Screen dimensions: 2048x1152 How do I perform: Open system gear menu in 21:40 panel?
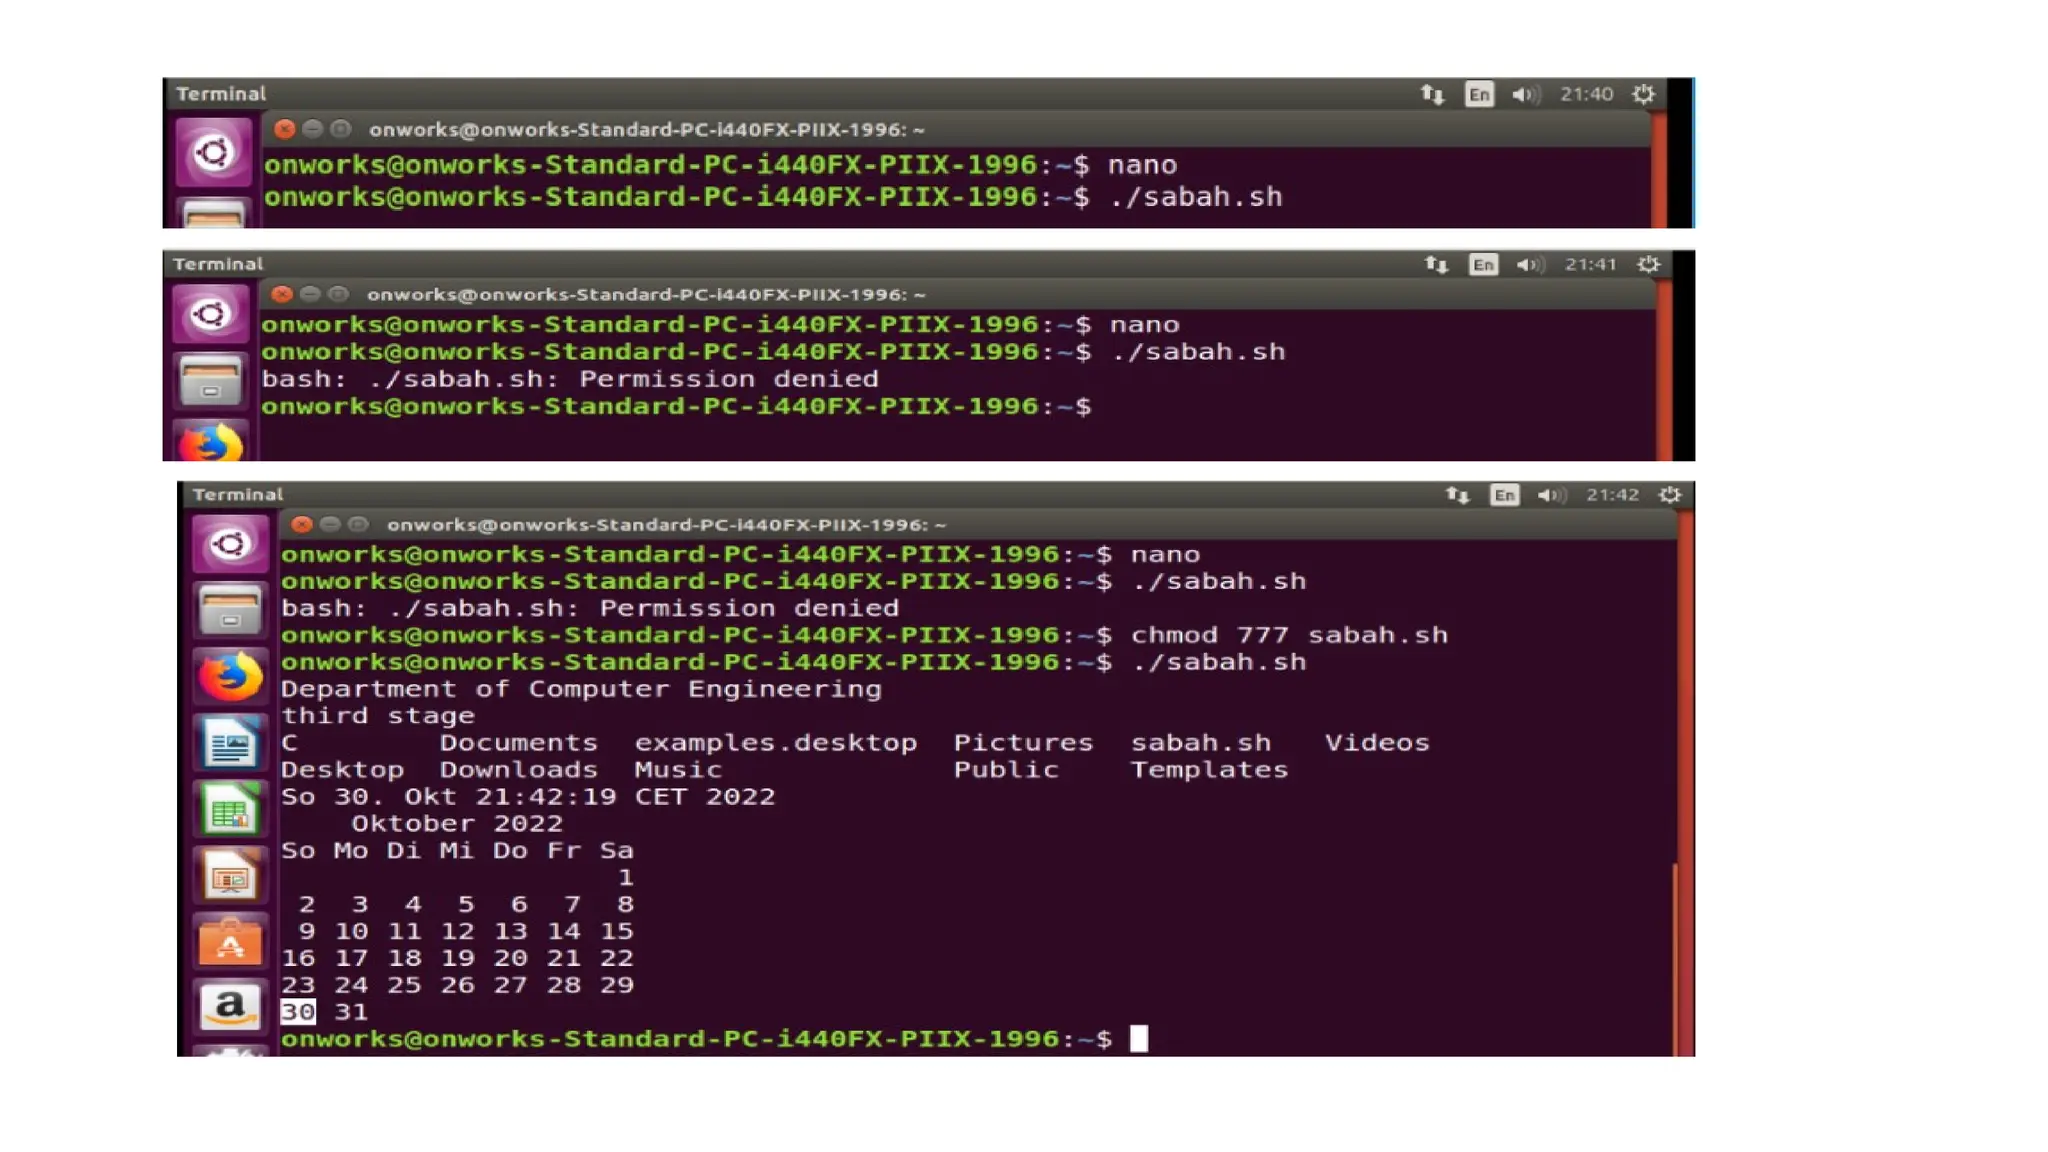tap(1643, 94)
